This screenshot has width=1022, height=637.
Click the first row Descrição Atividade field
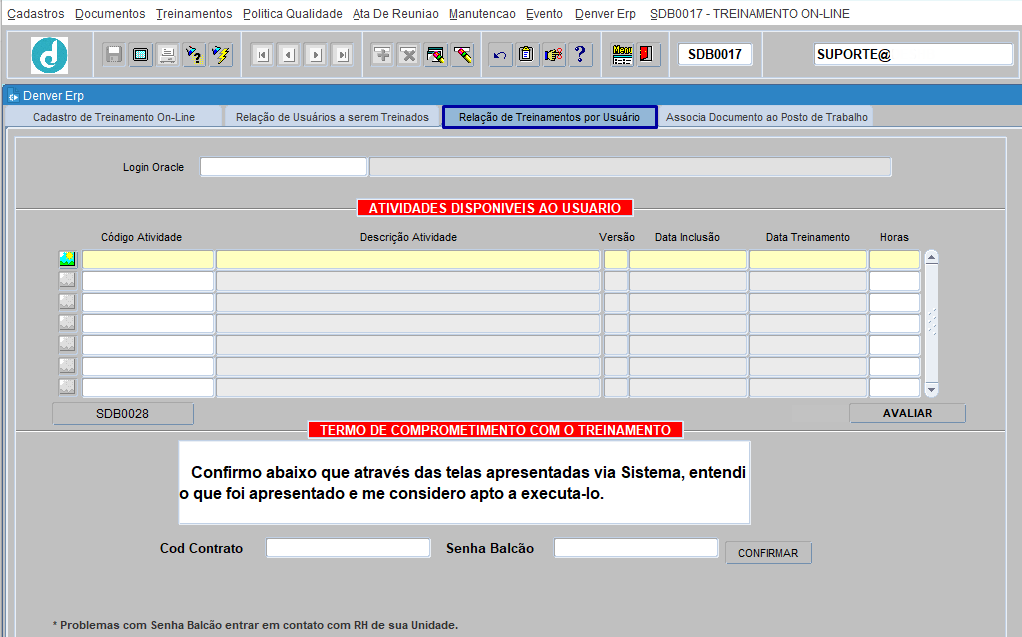408,259
